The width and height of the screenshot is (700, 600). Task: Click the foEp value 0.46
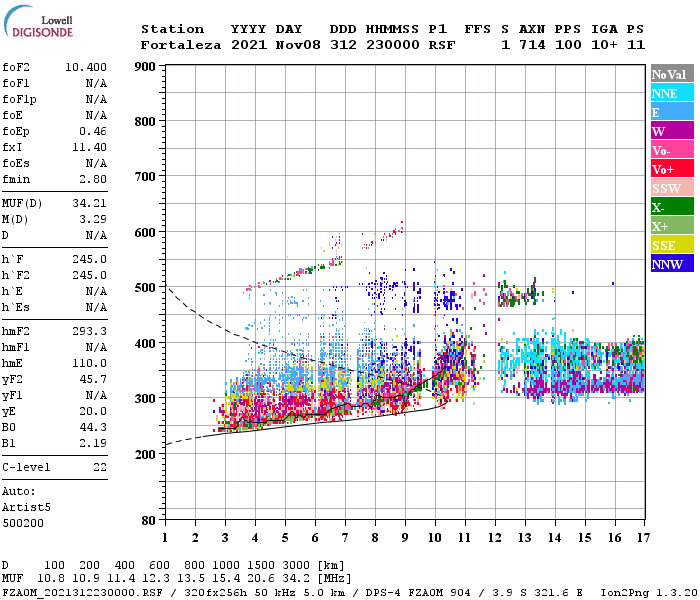93,131
